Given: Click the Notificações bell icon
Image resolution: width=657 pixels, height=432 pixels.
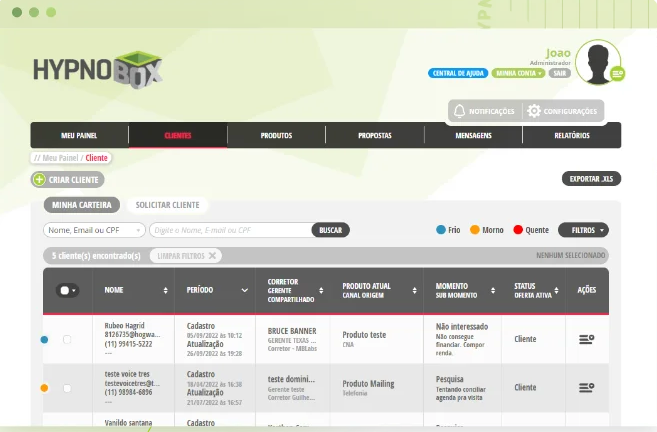Looking at the screenshot, I should [460, 111].
